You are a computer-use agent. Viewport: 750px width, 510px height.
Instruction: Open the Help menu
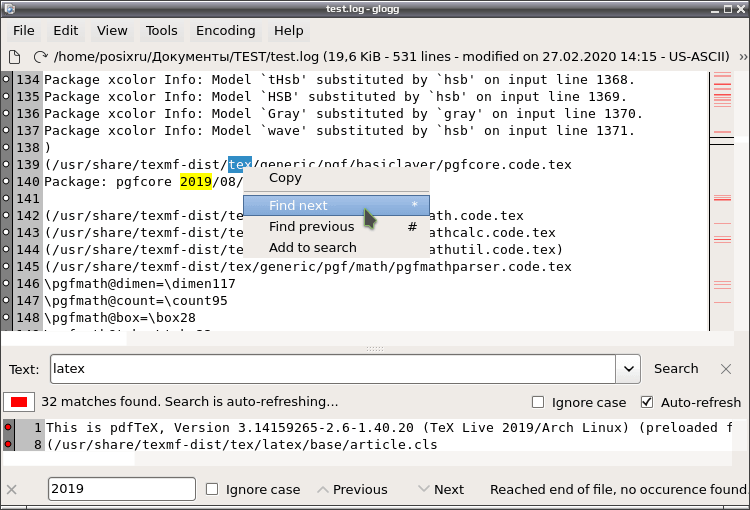(288, 31)
